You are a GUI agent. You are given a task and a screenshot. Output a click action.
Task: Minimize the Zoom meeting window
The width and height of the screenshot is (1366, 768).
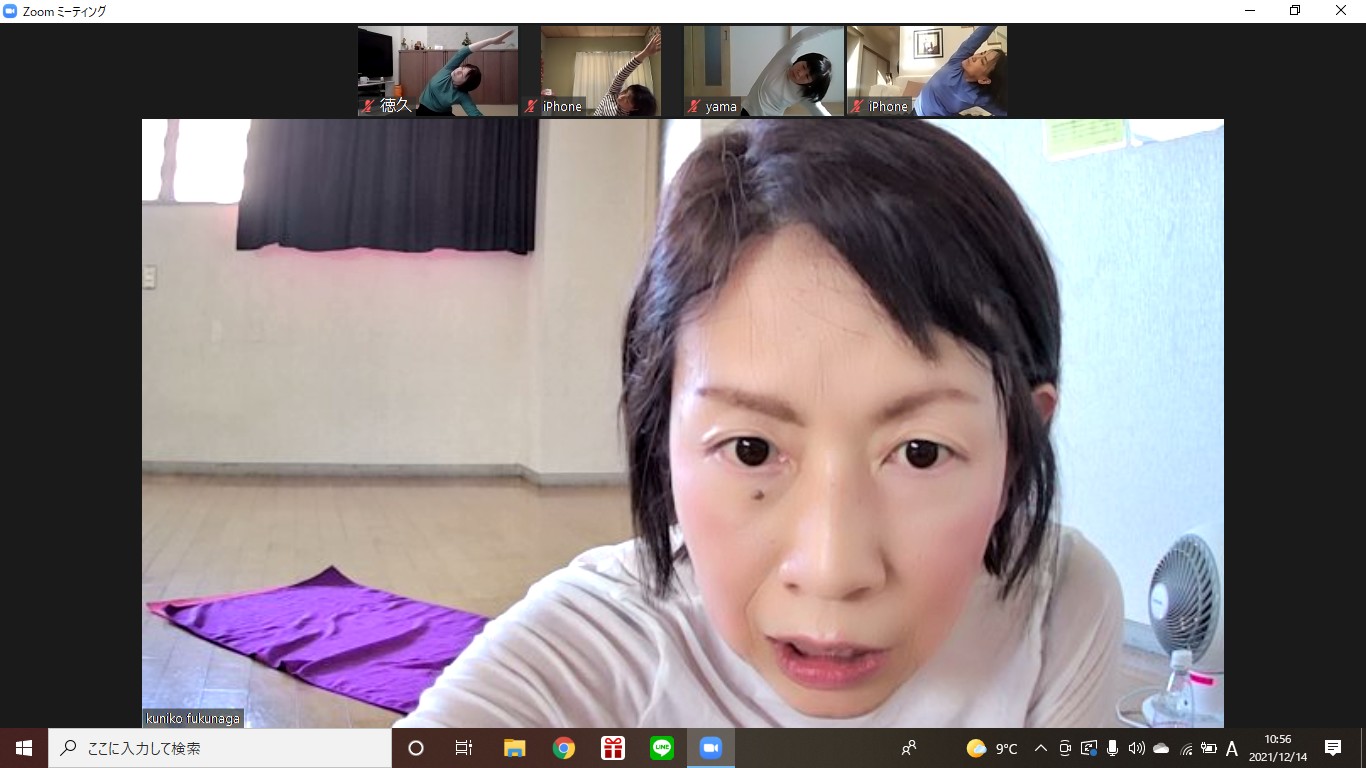[1251, 11]
